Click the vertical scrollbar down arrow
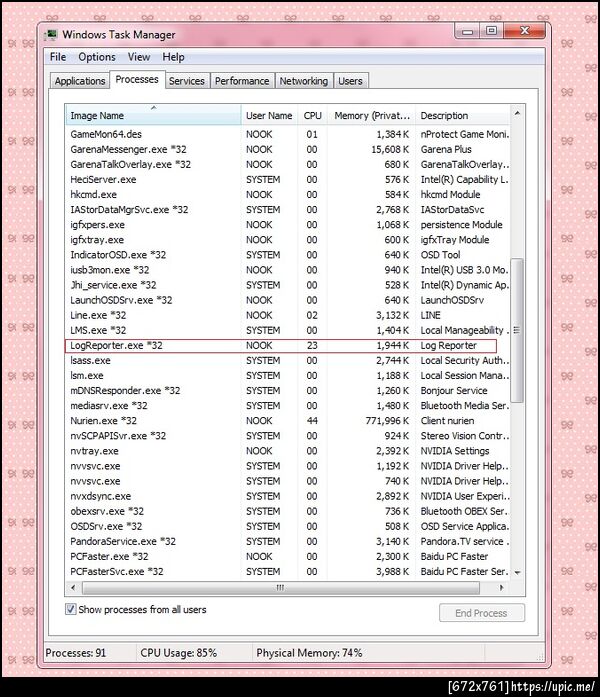The height and width of the screenshot is (697, 600). pyautogui.click(x=517, y=573)
